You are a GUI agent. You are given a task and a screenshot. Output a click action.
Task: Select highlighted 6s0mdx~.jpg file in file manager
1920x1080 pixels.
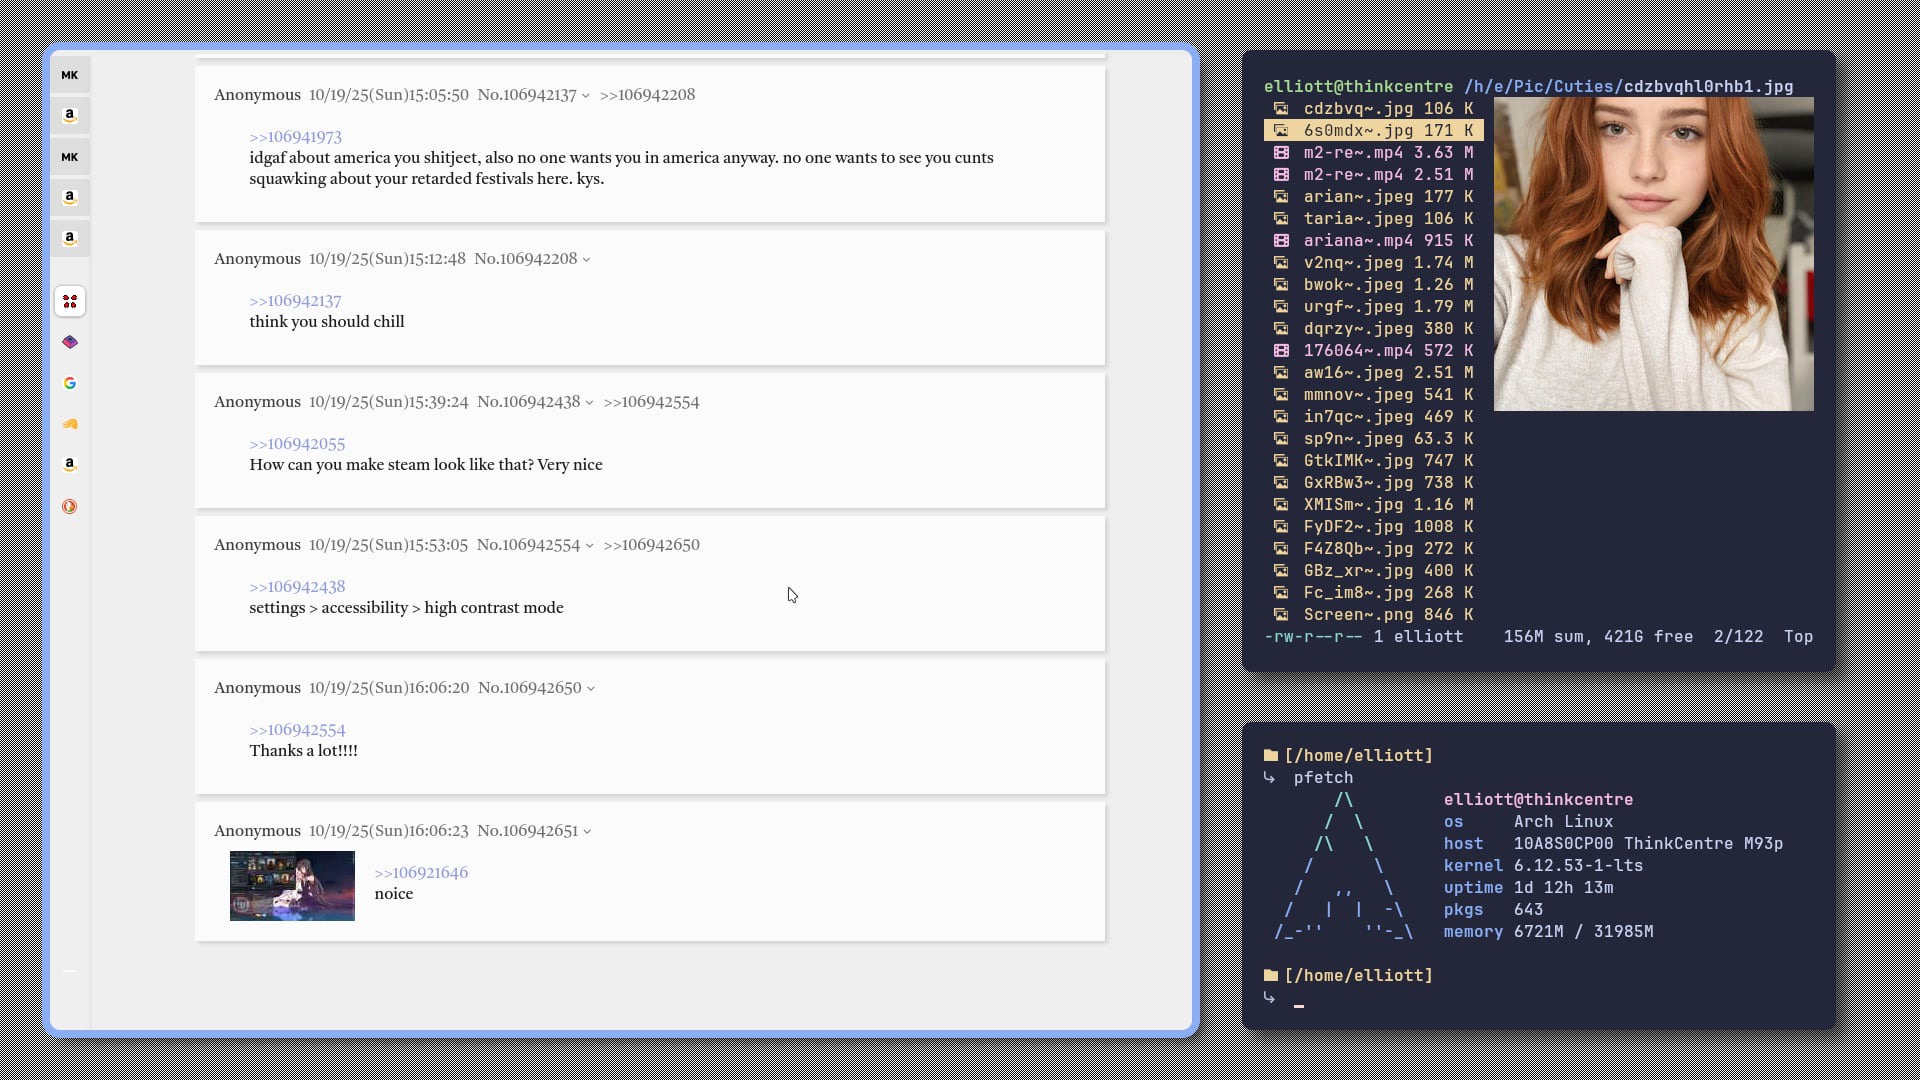coord(1373,131)
